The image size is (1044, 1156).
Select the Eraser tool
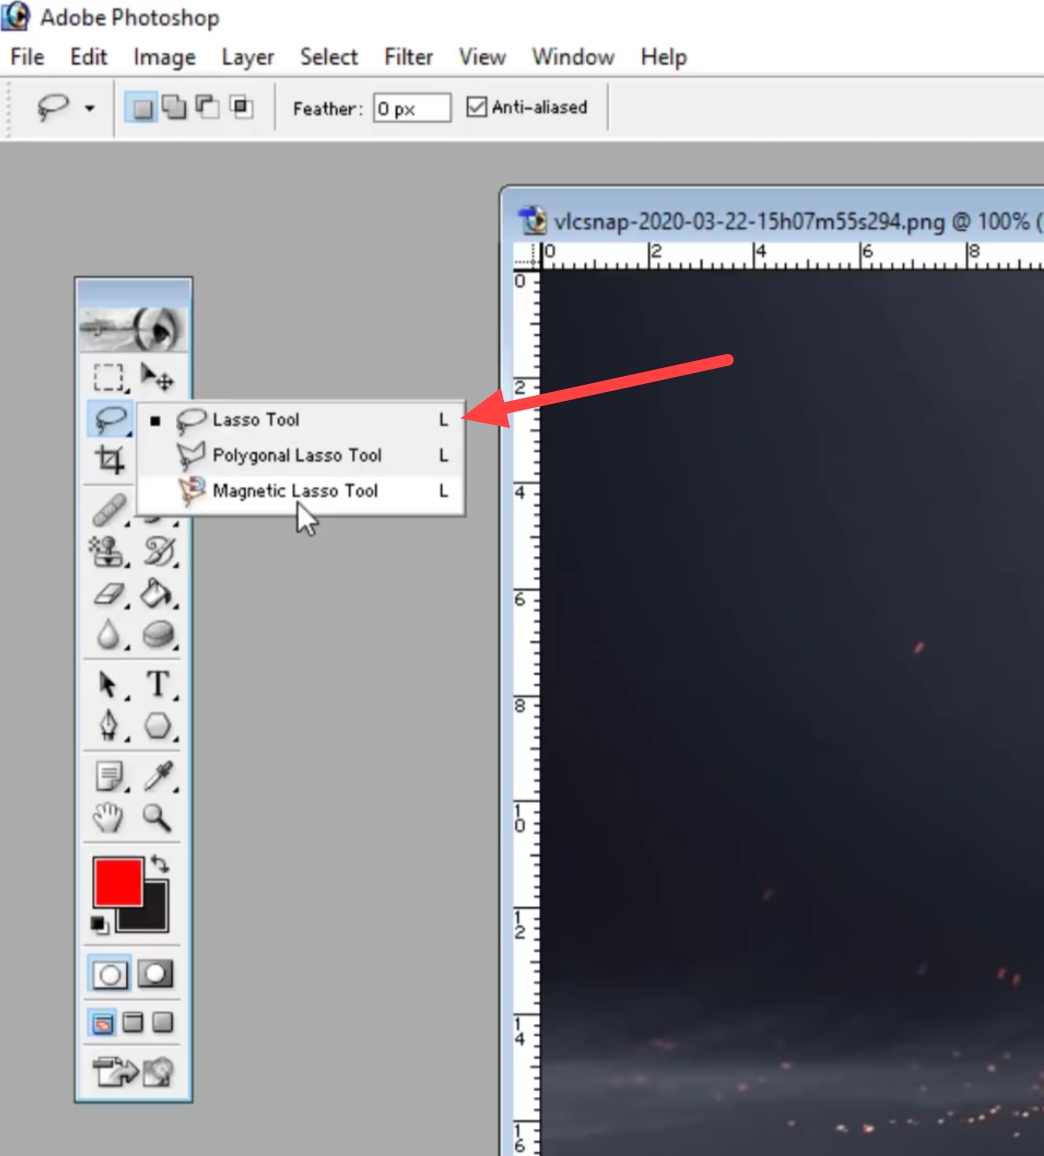coord(109,593)
